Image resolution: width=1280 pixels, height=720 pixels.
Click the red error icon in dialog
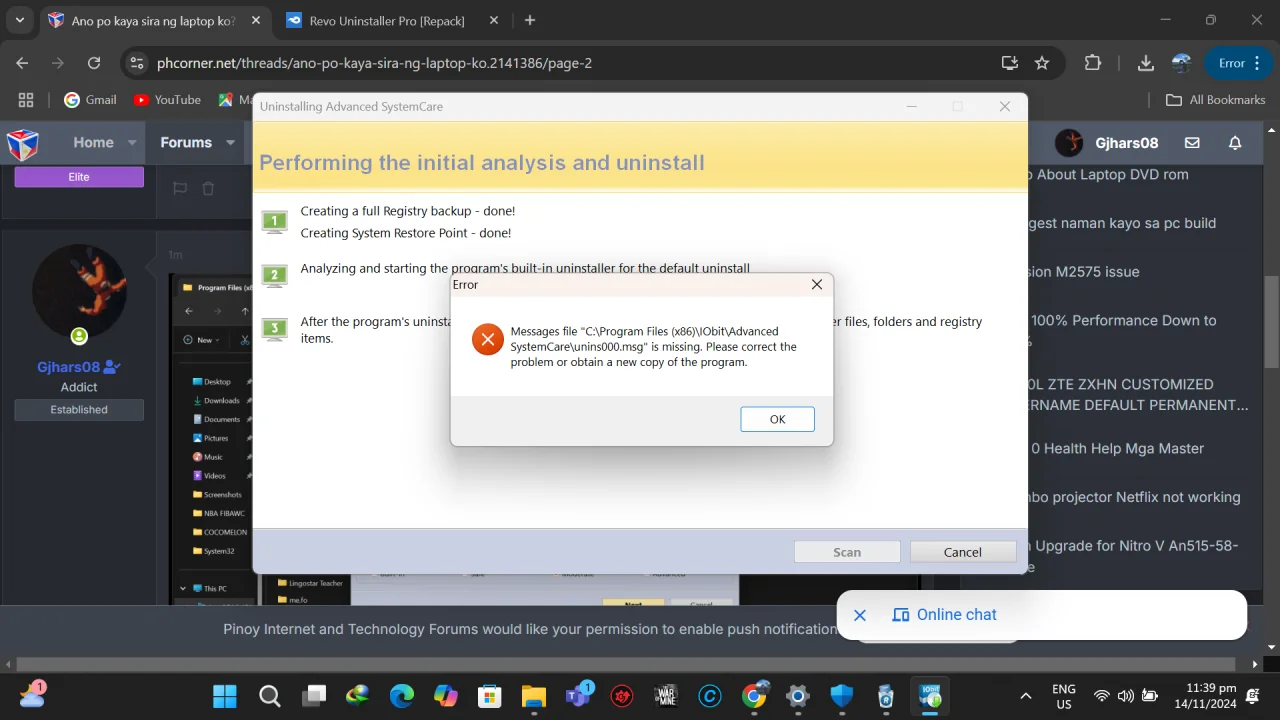[x=487, y=339]
